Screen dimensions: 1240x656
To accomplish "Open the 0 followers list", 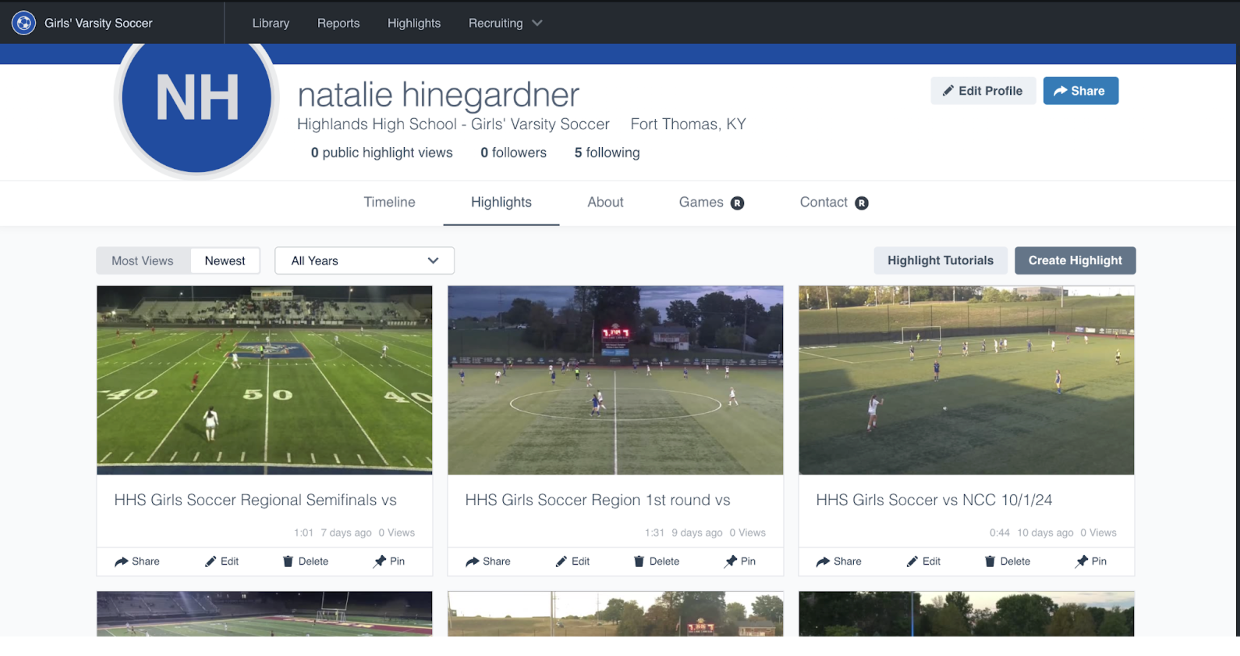I will tap(513, 153).
